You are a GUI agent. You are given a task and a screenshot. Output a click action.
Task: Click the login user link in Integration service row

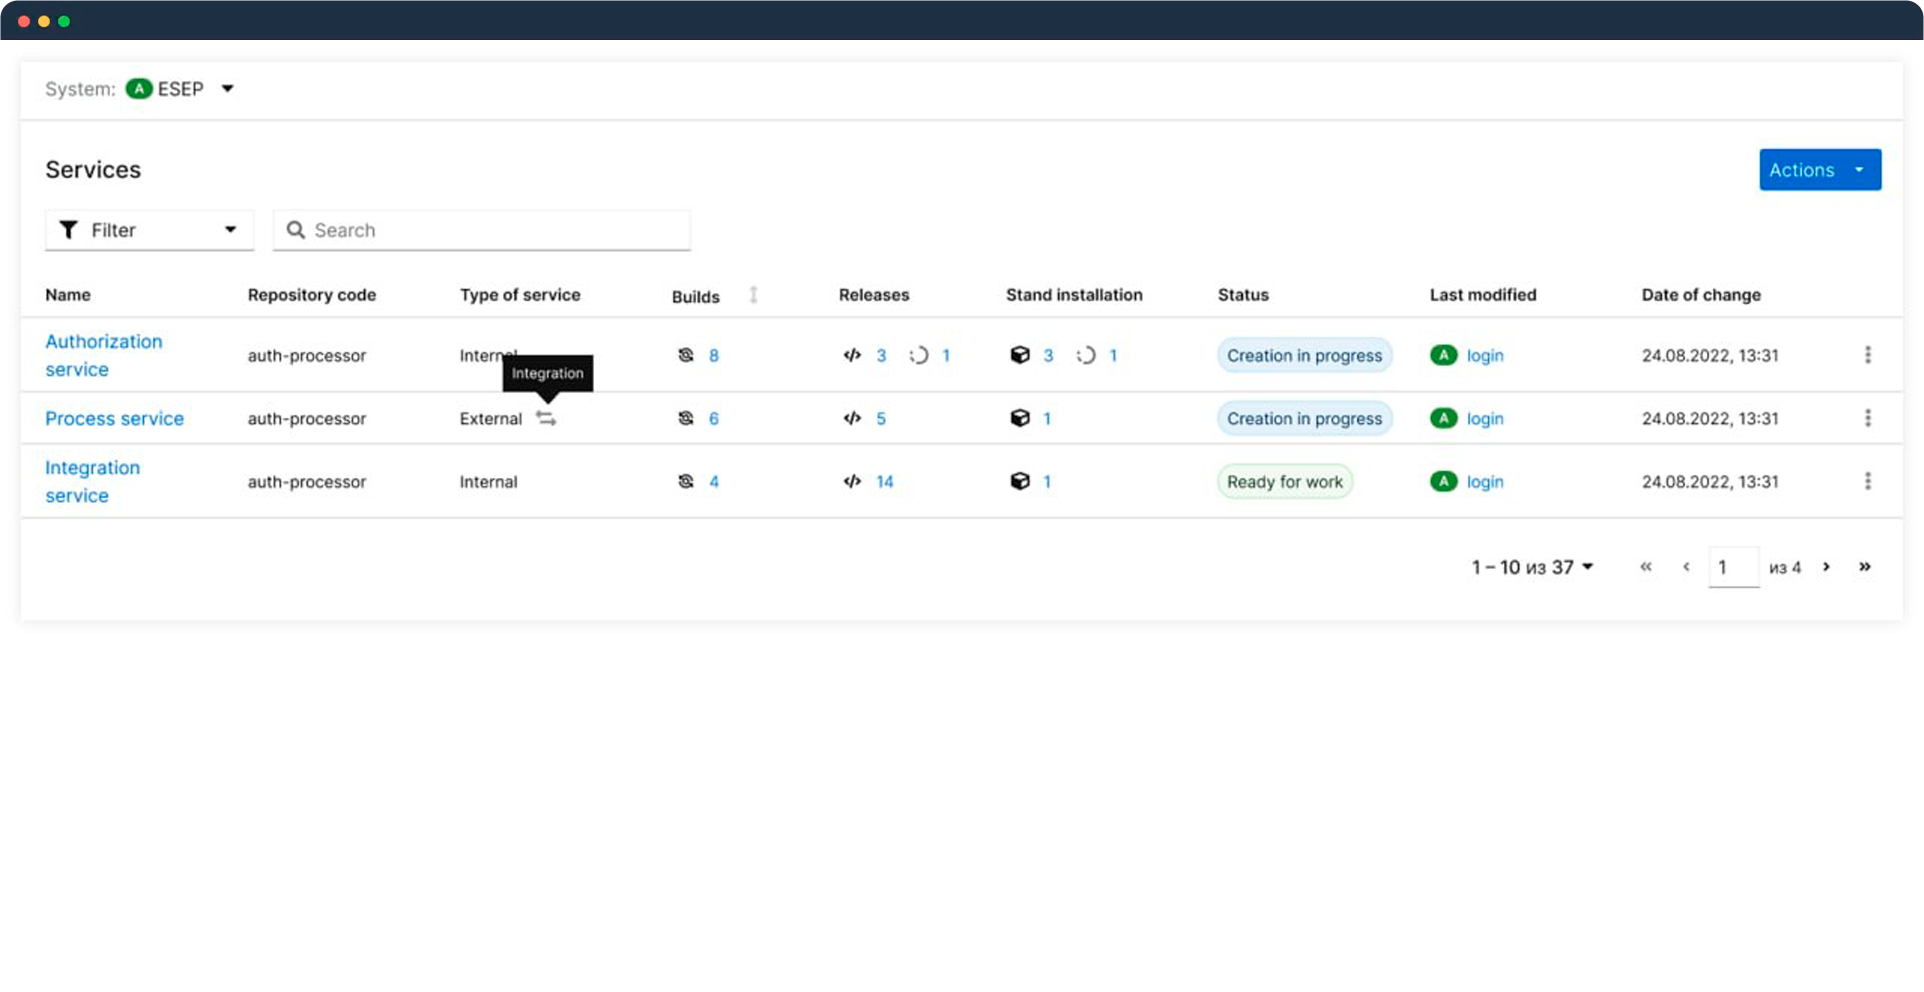coord(1484,481)
